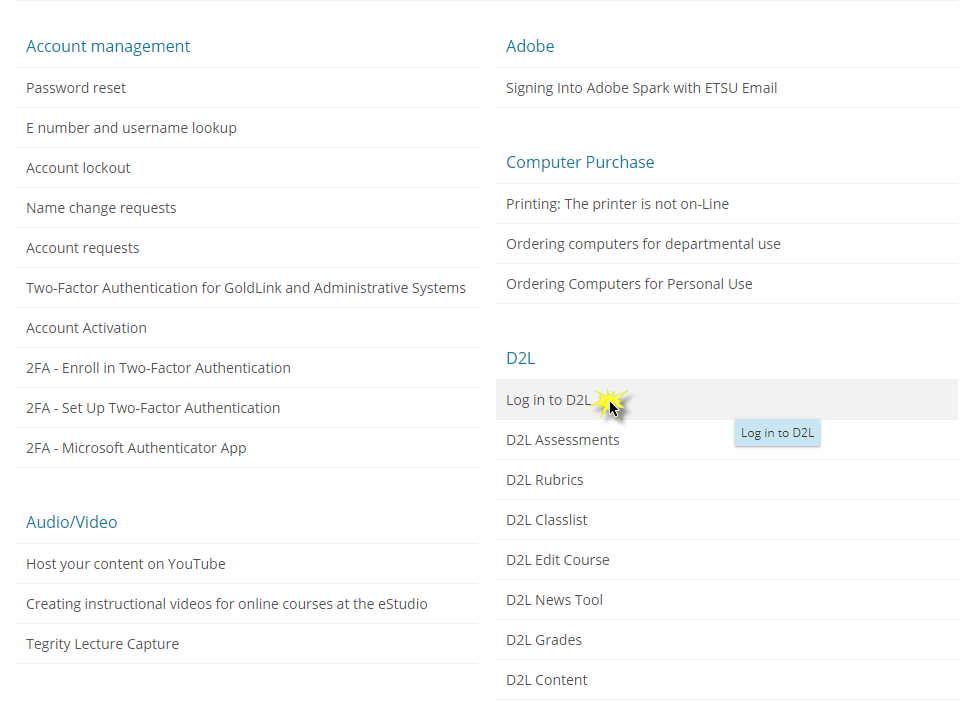Select the D2L Rubrics link
Screen dimensions: 971x701
(x=544, y=480)
